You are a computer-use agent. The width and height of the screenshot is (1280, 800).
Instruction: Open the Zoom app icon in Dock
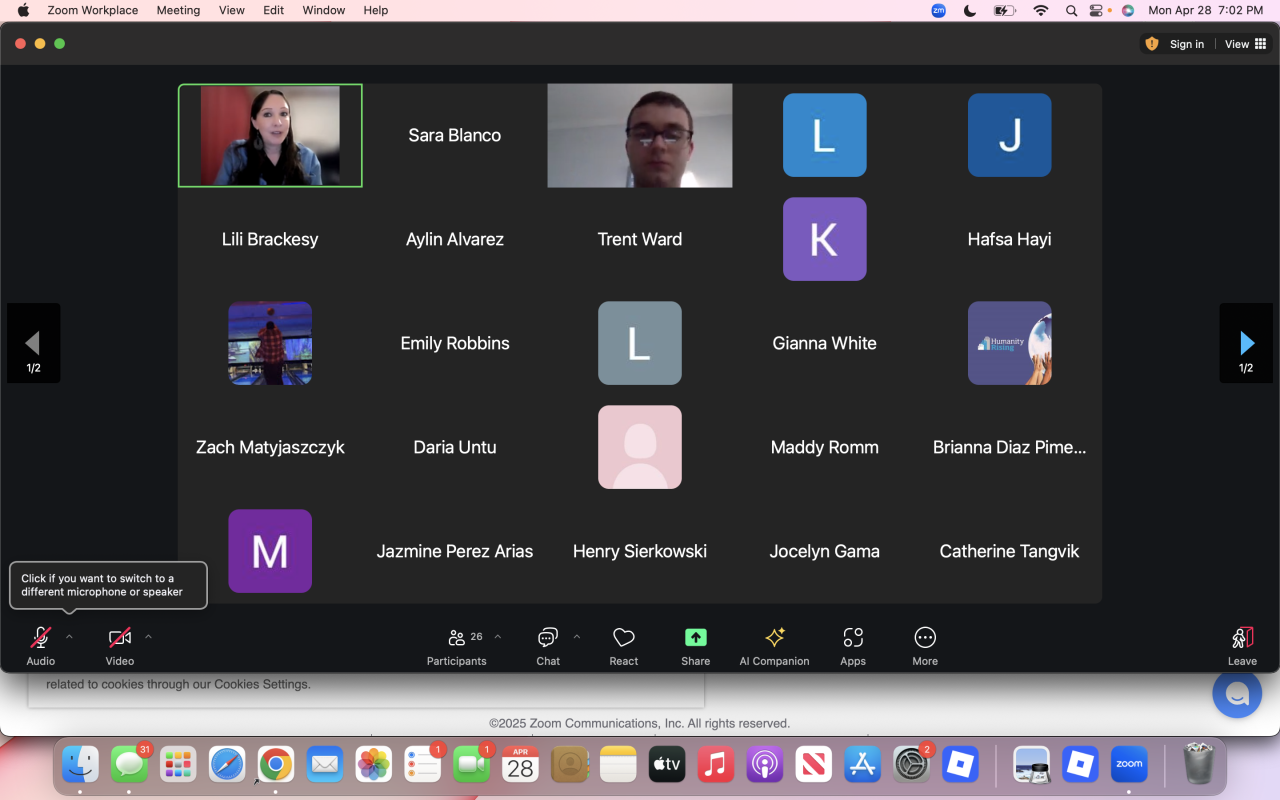(1129, 765)
